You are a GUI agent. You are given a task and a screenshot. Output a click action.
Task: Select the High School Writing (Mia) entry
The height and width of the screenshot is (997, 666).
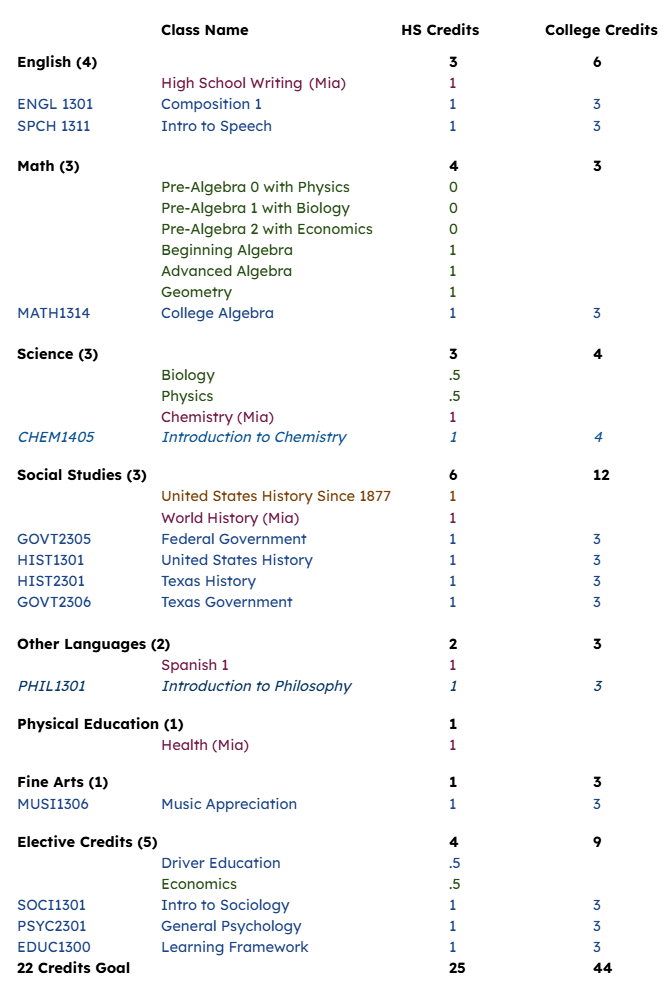coord(253,83)
